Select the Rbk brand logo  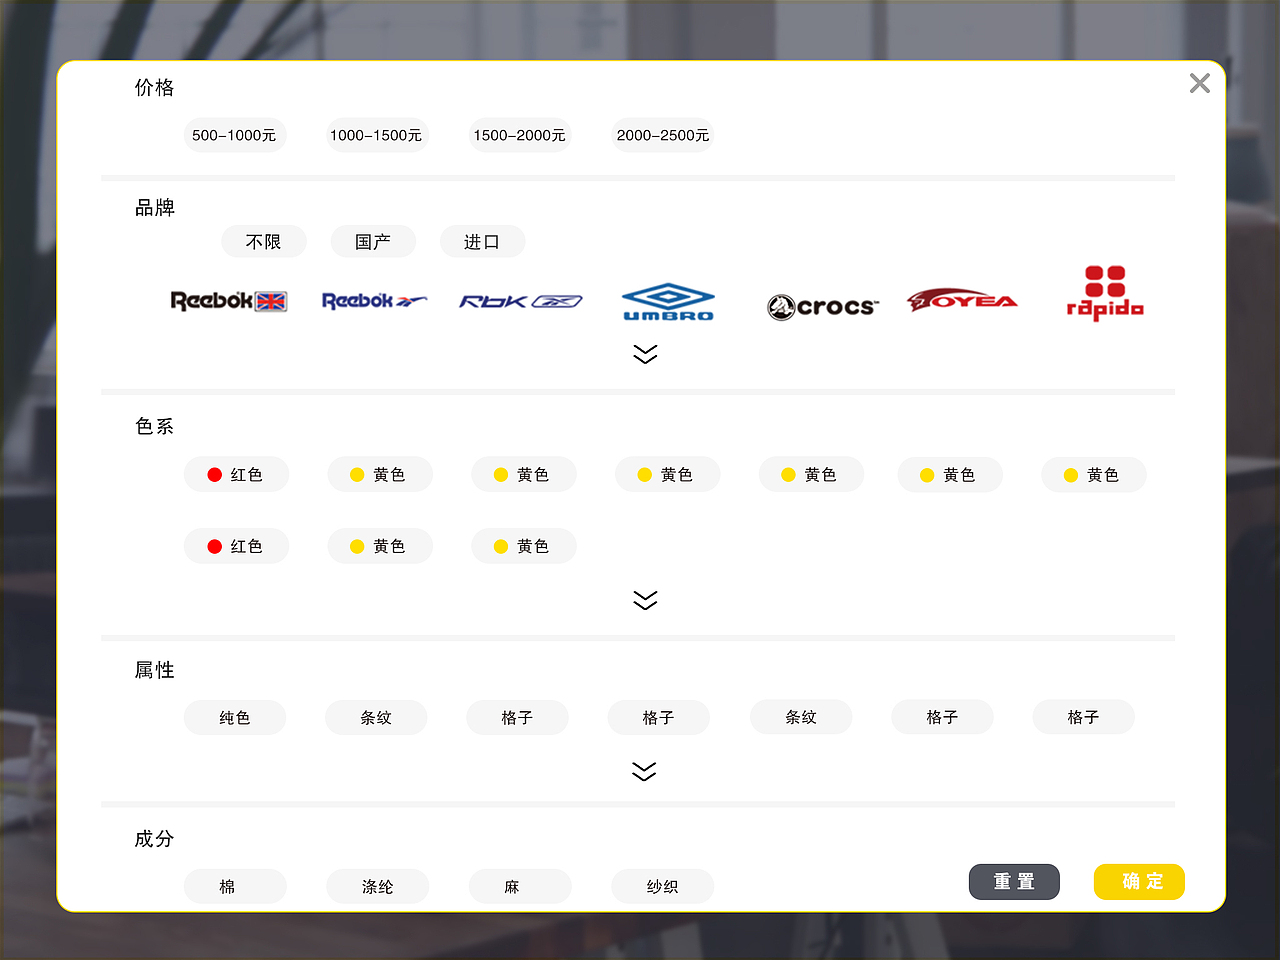pyautogui.click(x=520, y=300)
